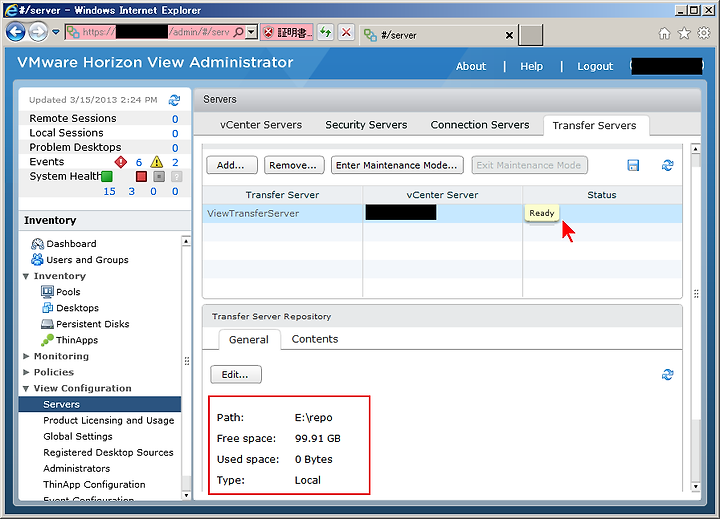Open Desktops in Inventory
Viewport: 720px width, 519px height.
[x=77, y=308]
